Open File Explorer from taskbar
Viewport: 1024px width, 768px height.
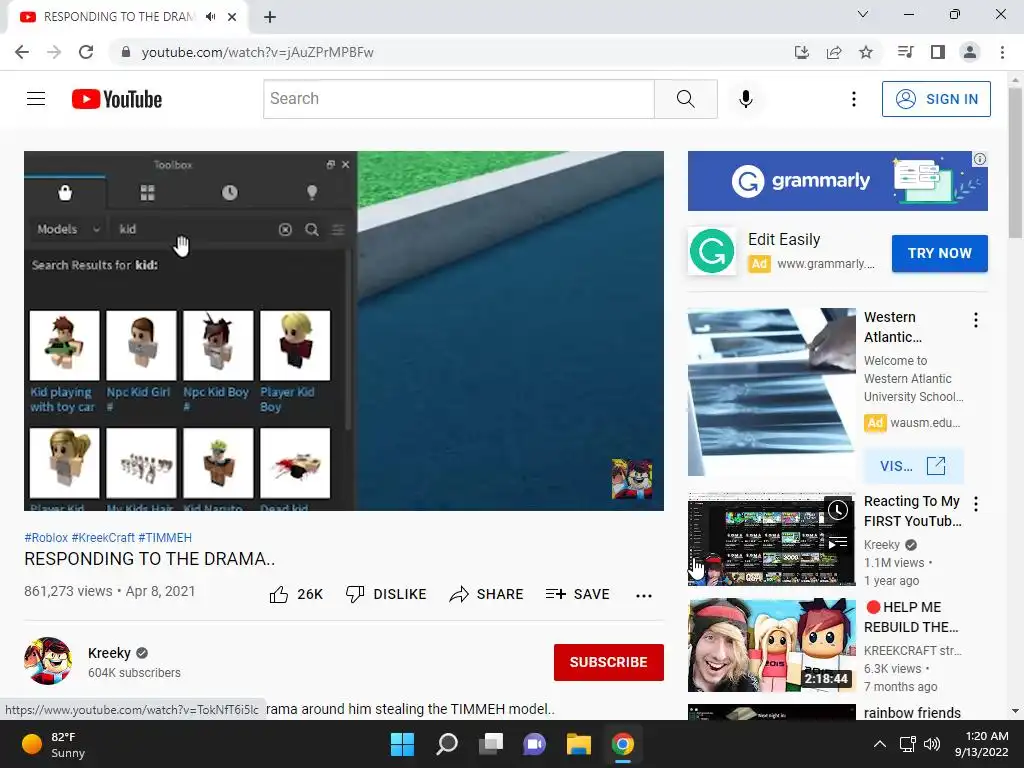[579, 744]
